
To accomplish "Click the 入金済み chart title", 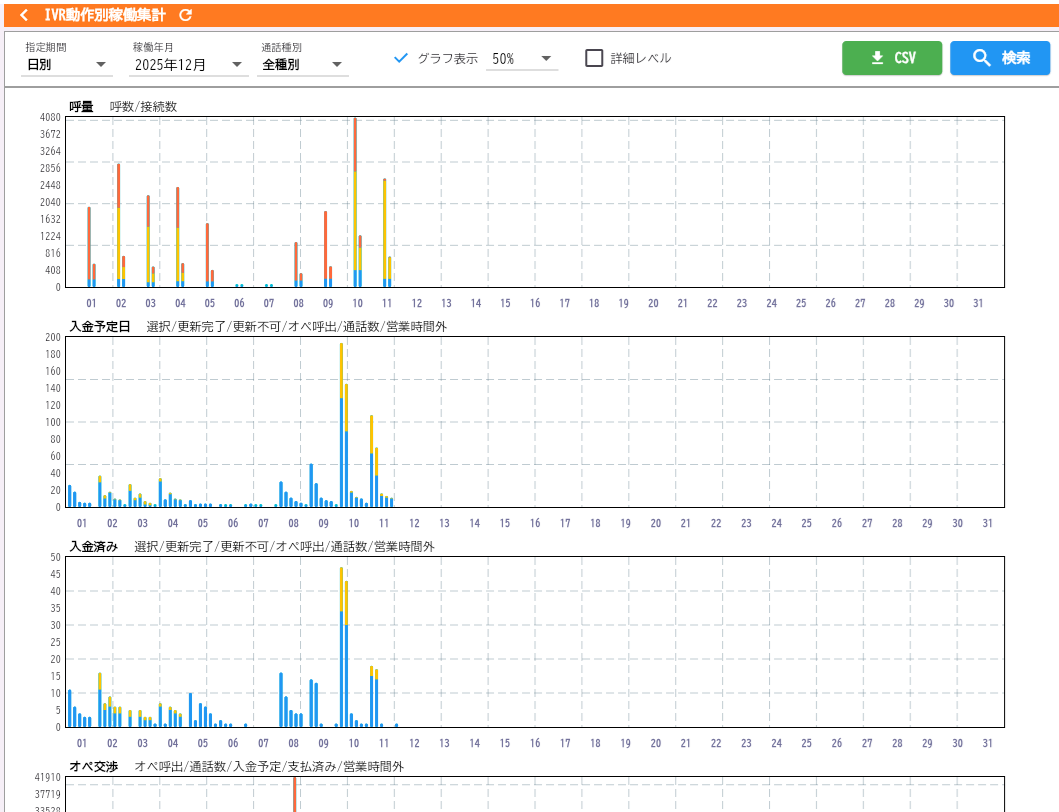I will [x=93, y=546].
